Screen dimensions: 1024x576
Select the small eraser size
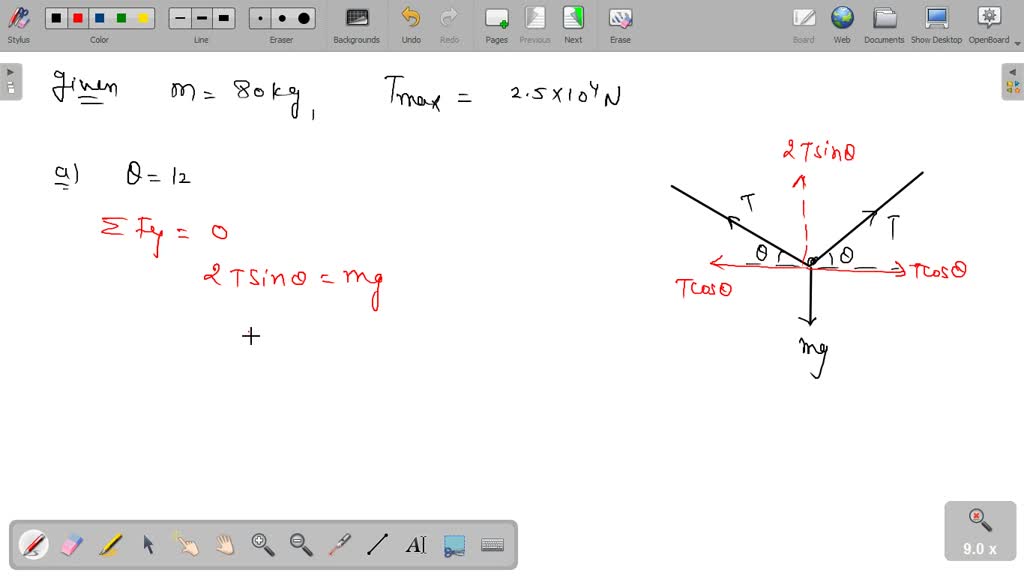click(x=260, y=18)
